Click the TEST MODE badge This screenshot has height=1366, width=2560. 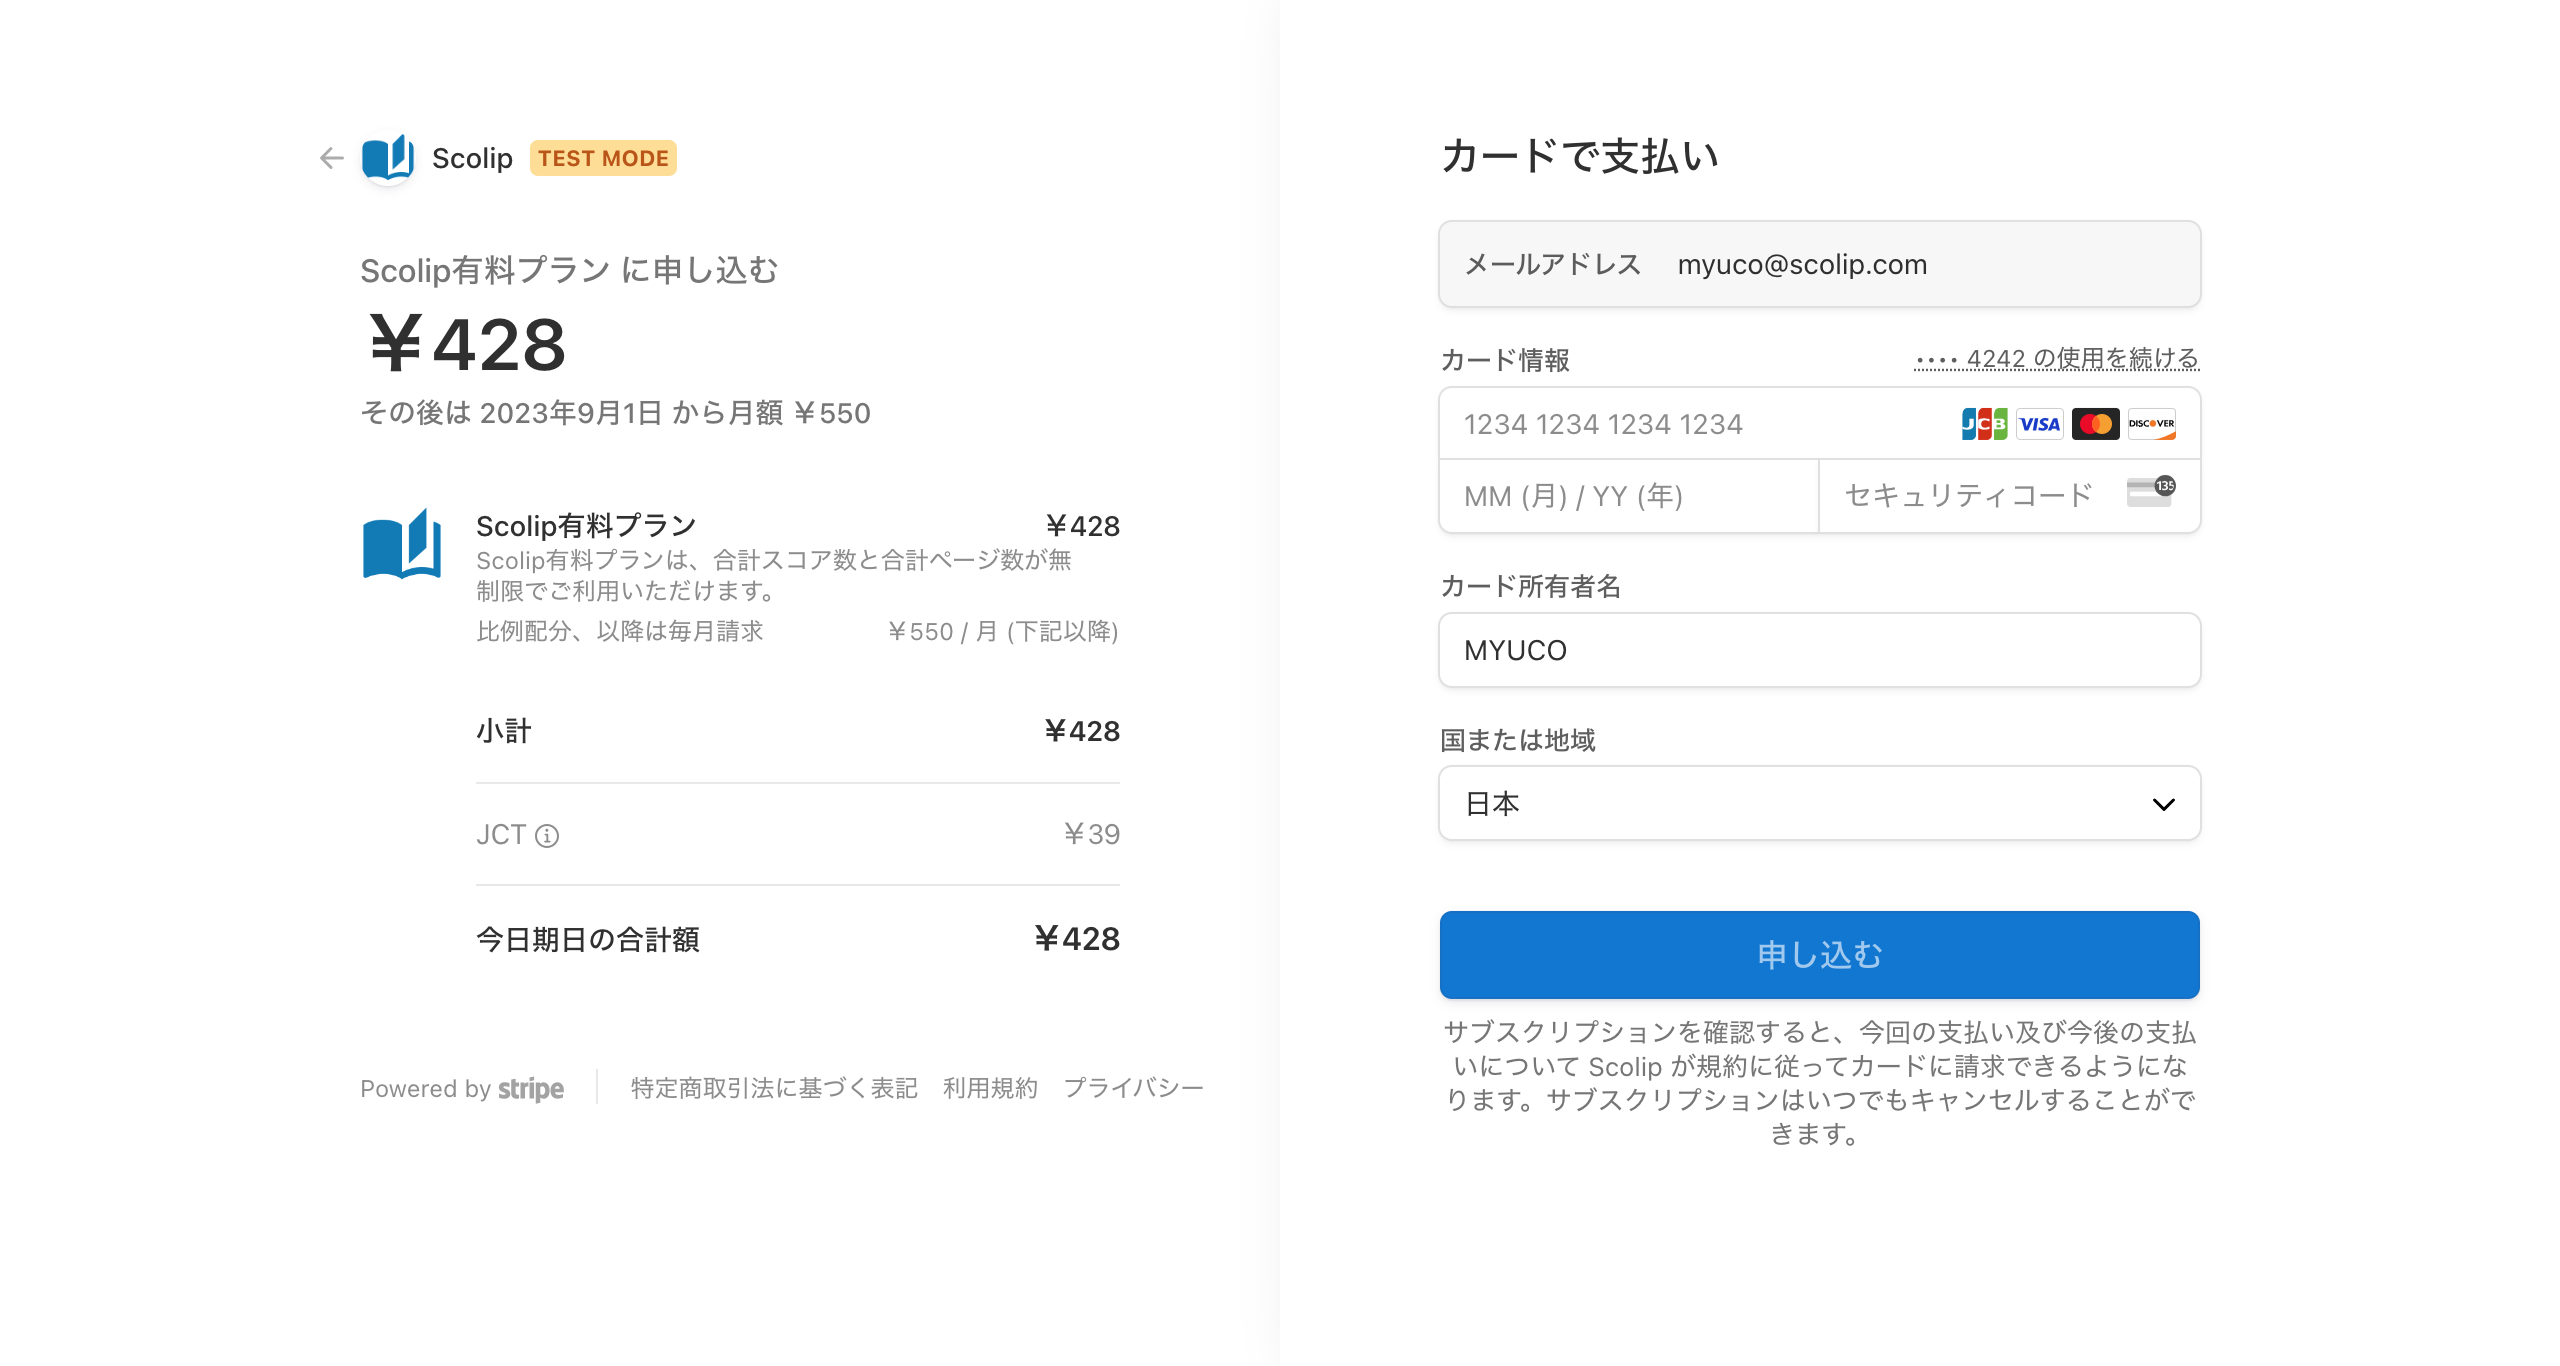[603, 158]
